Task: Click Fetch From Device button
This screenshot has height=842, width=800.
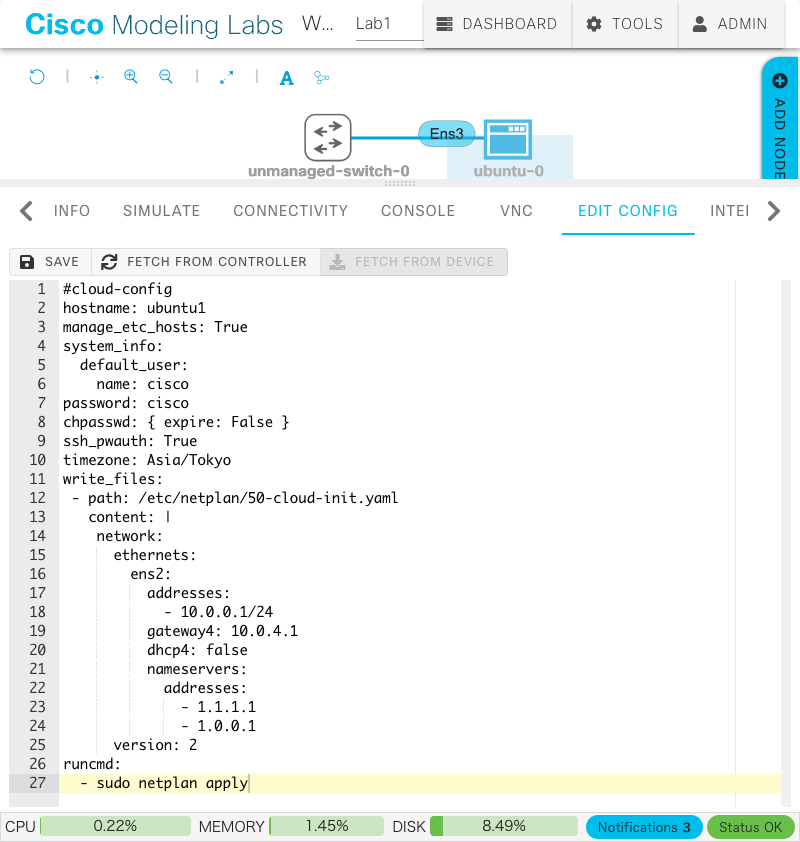Action: (x=413, y=262)
